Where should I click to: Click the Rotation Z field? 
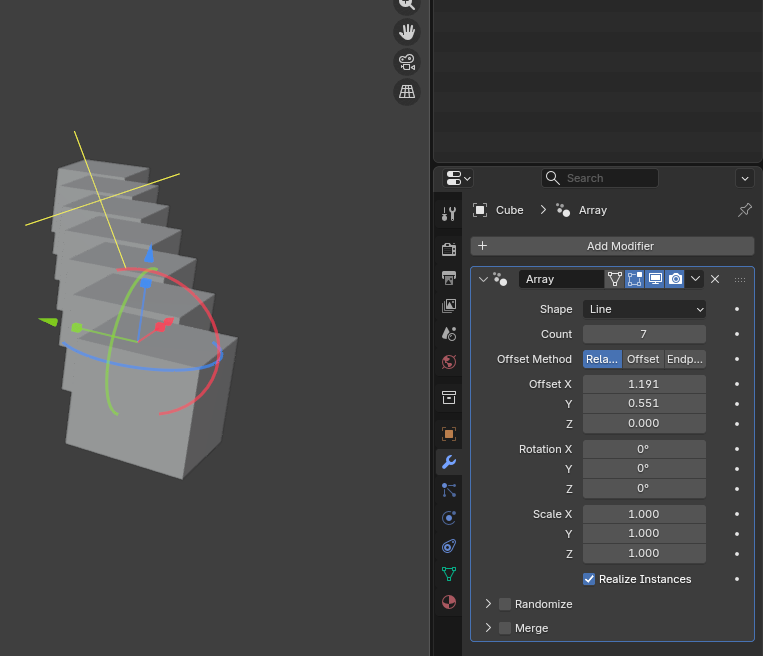click(x=644, y=488)
